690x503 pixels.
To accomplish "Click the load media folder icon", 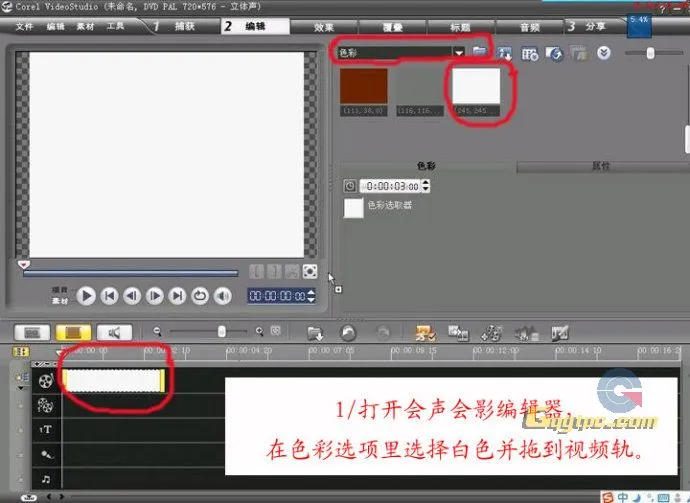I will 480,52.
